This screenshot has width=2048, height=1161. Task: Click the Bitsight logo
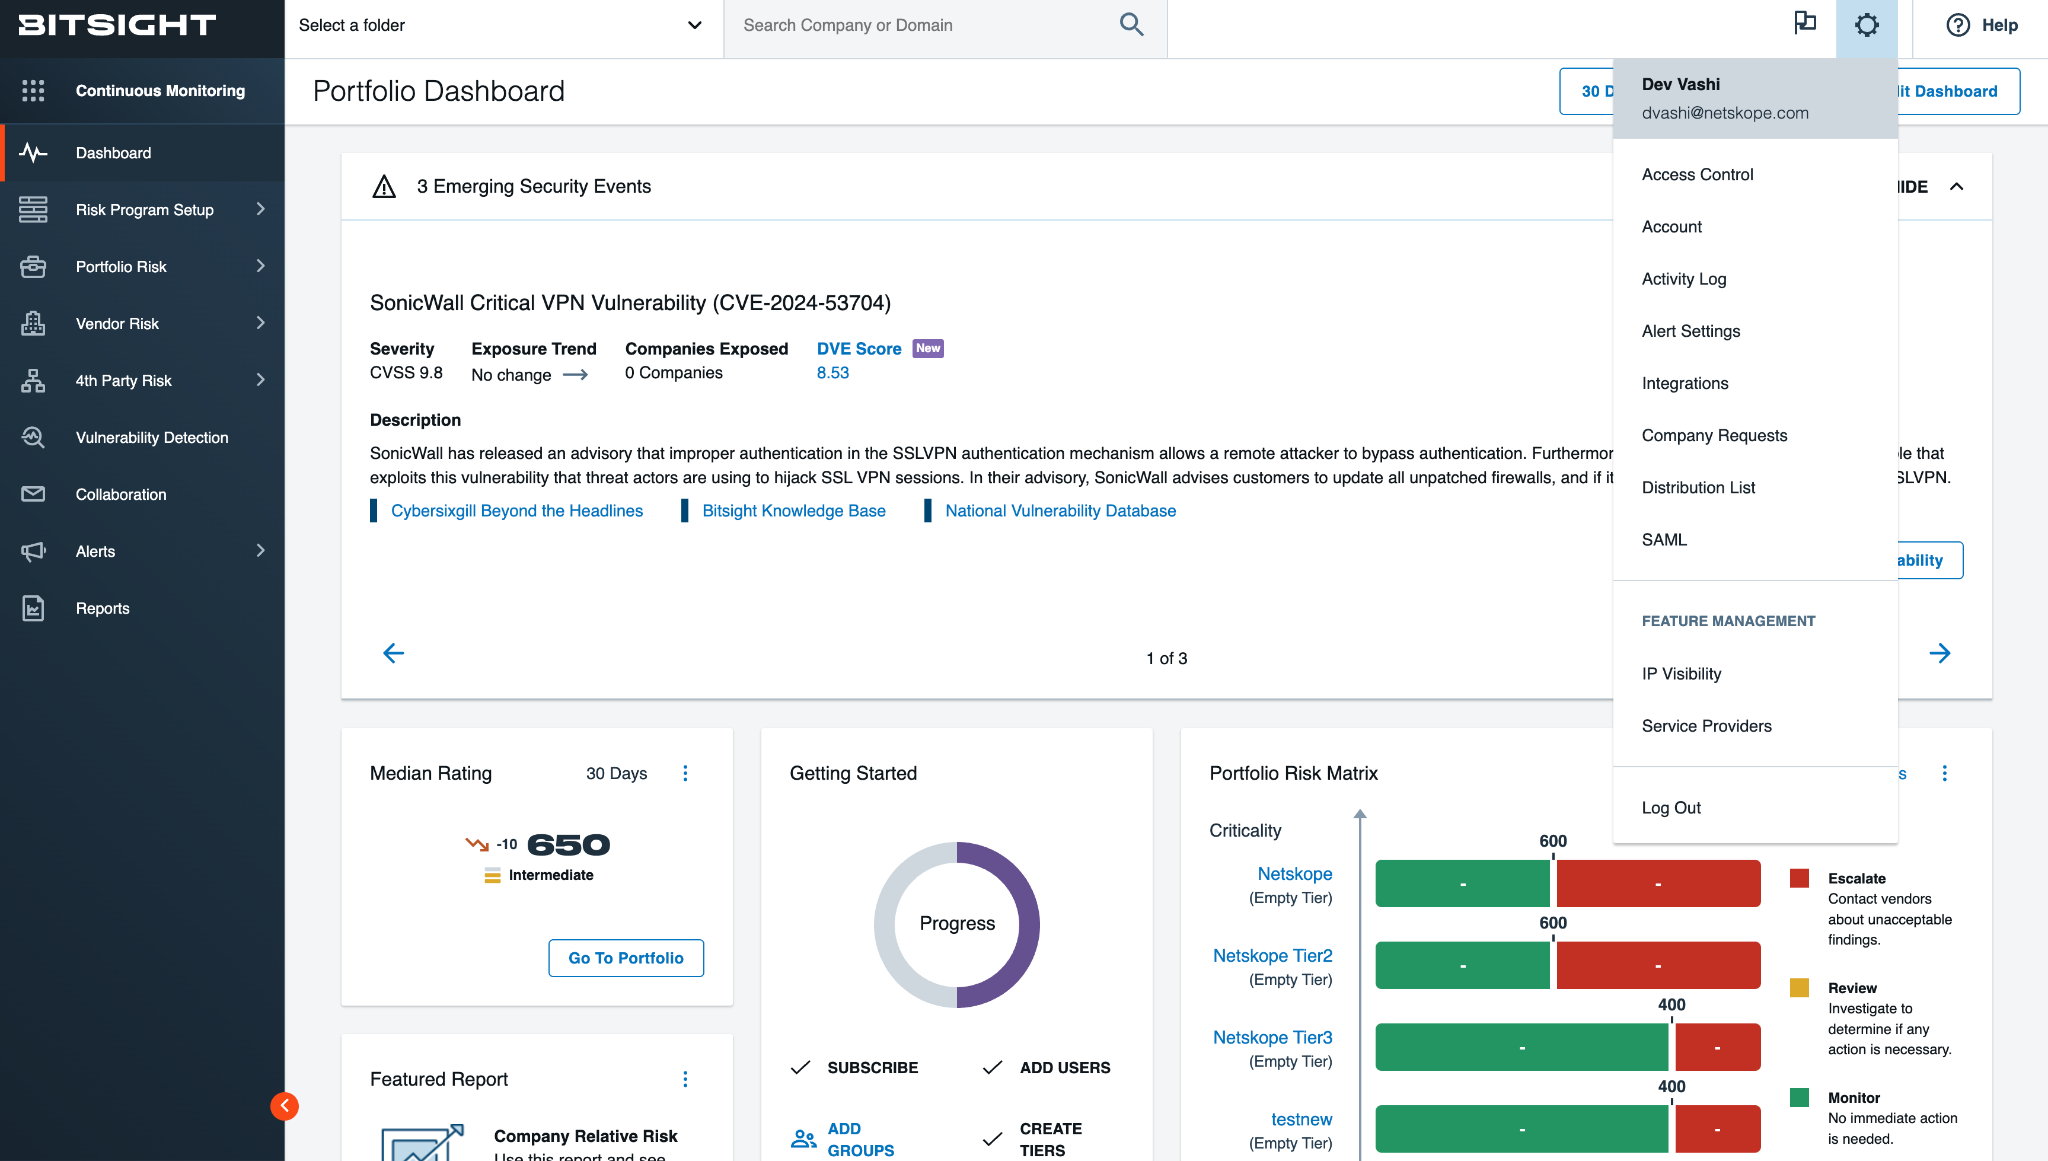coord(117,25)
